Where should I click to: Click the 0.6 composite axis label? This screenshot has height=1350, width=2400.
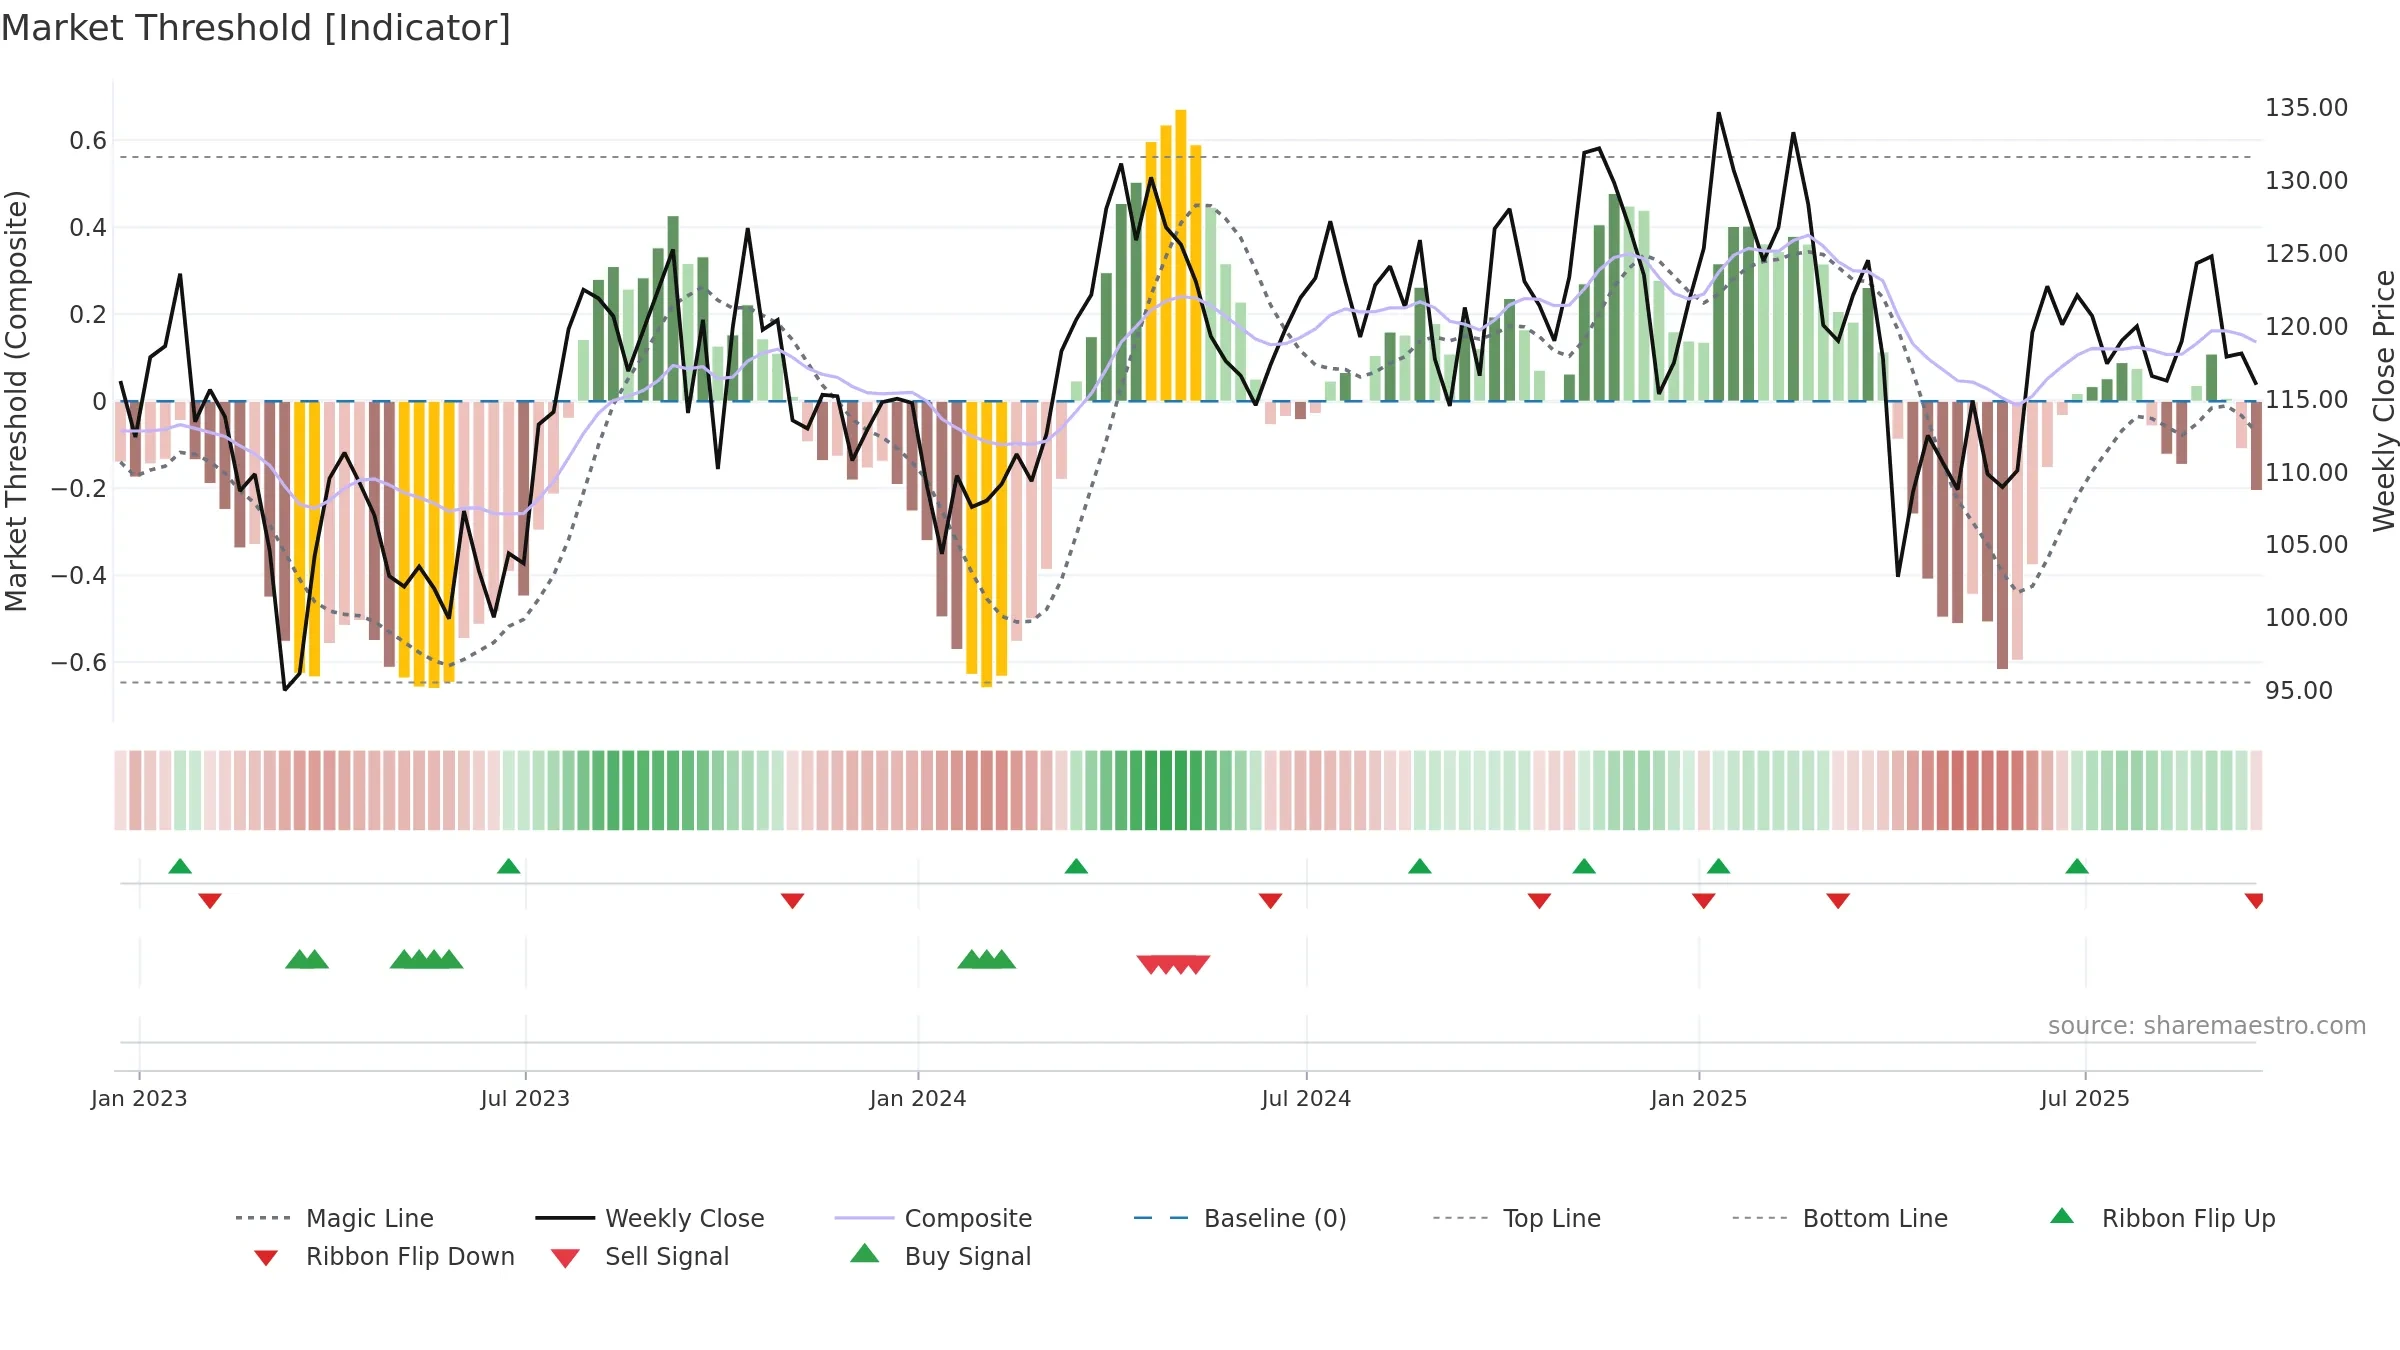tap(88, 141)
